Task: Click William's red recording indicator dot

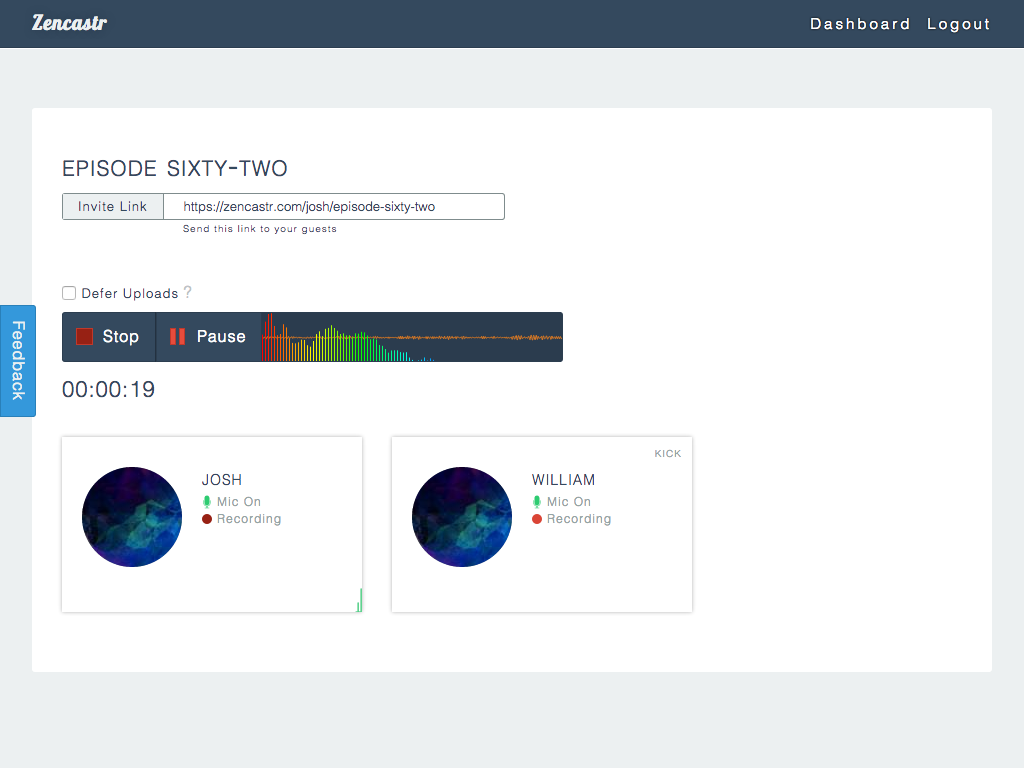Action: pyautogui.click(x=537, y=519)
